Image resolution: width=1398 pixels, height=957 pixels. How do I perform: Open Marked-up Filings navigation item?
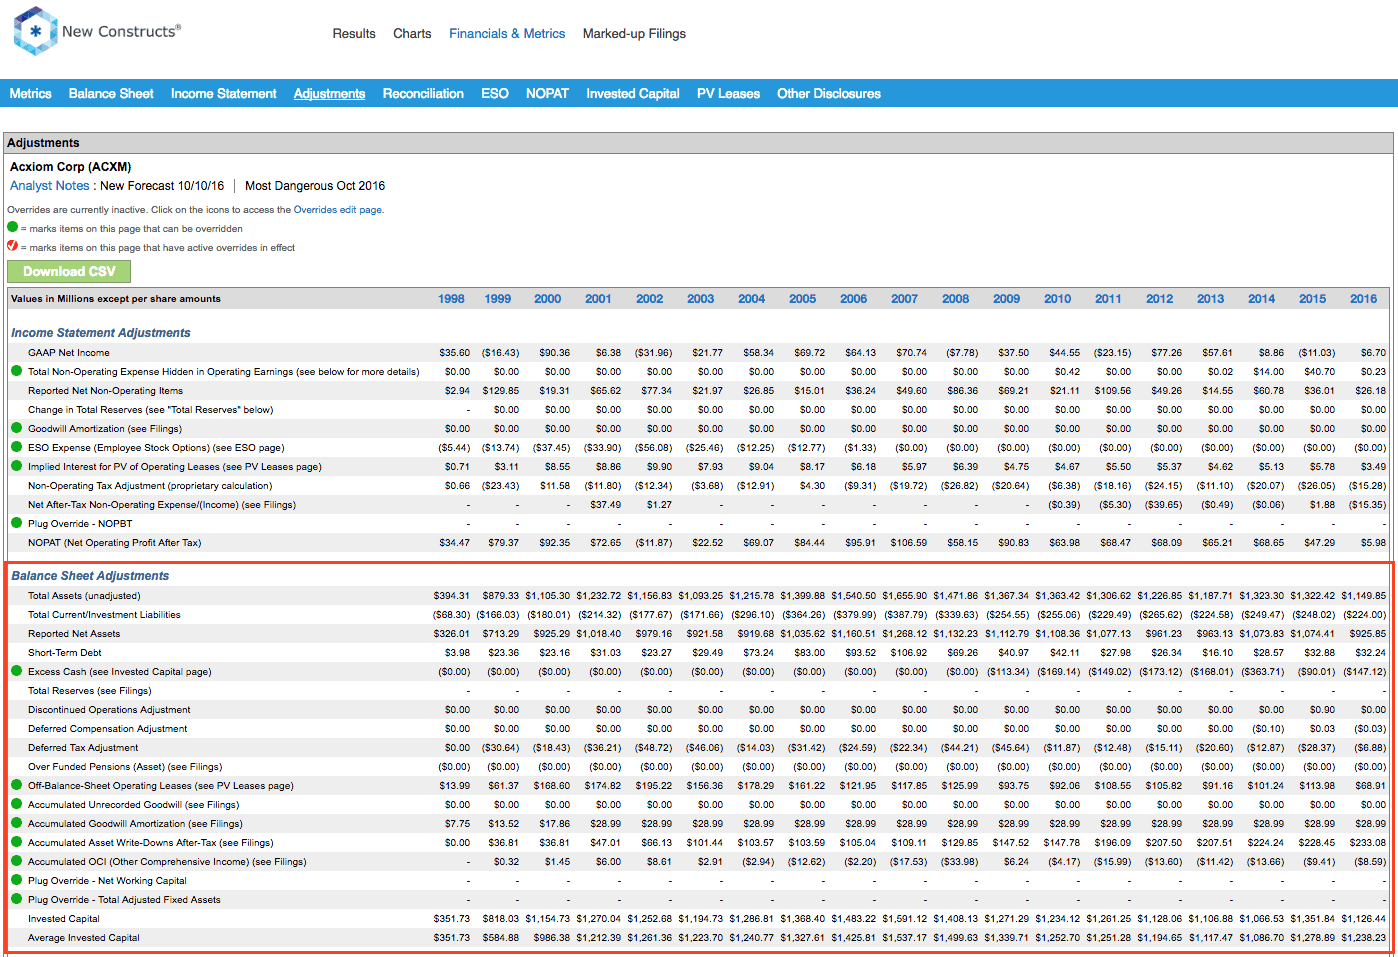pos(634,34)
